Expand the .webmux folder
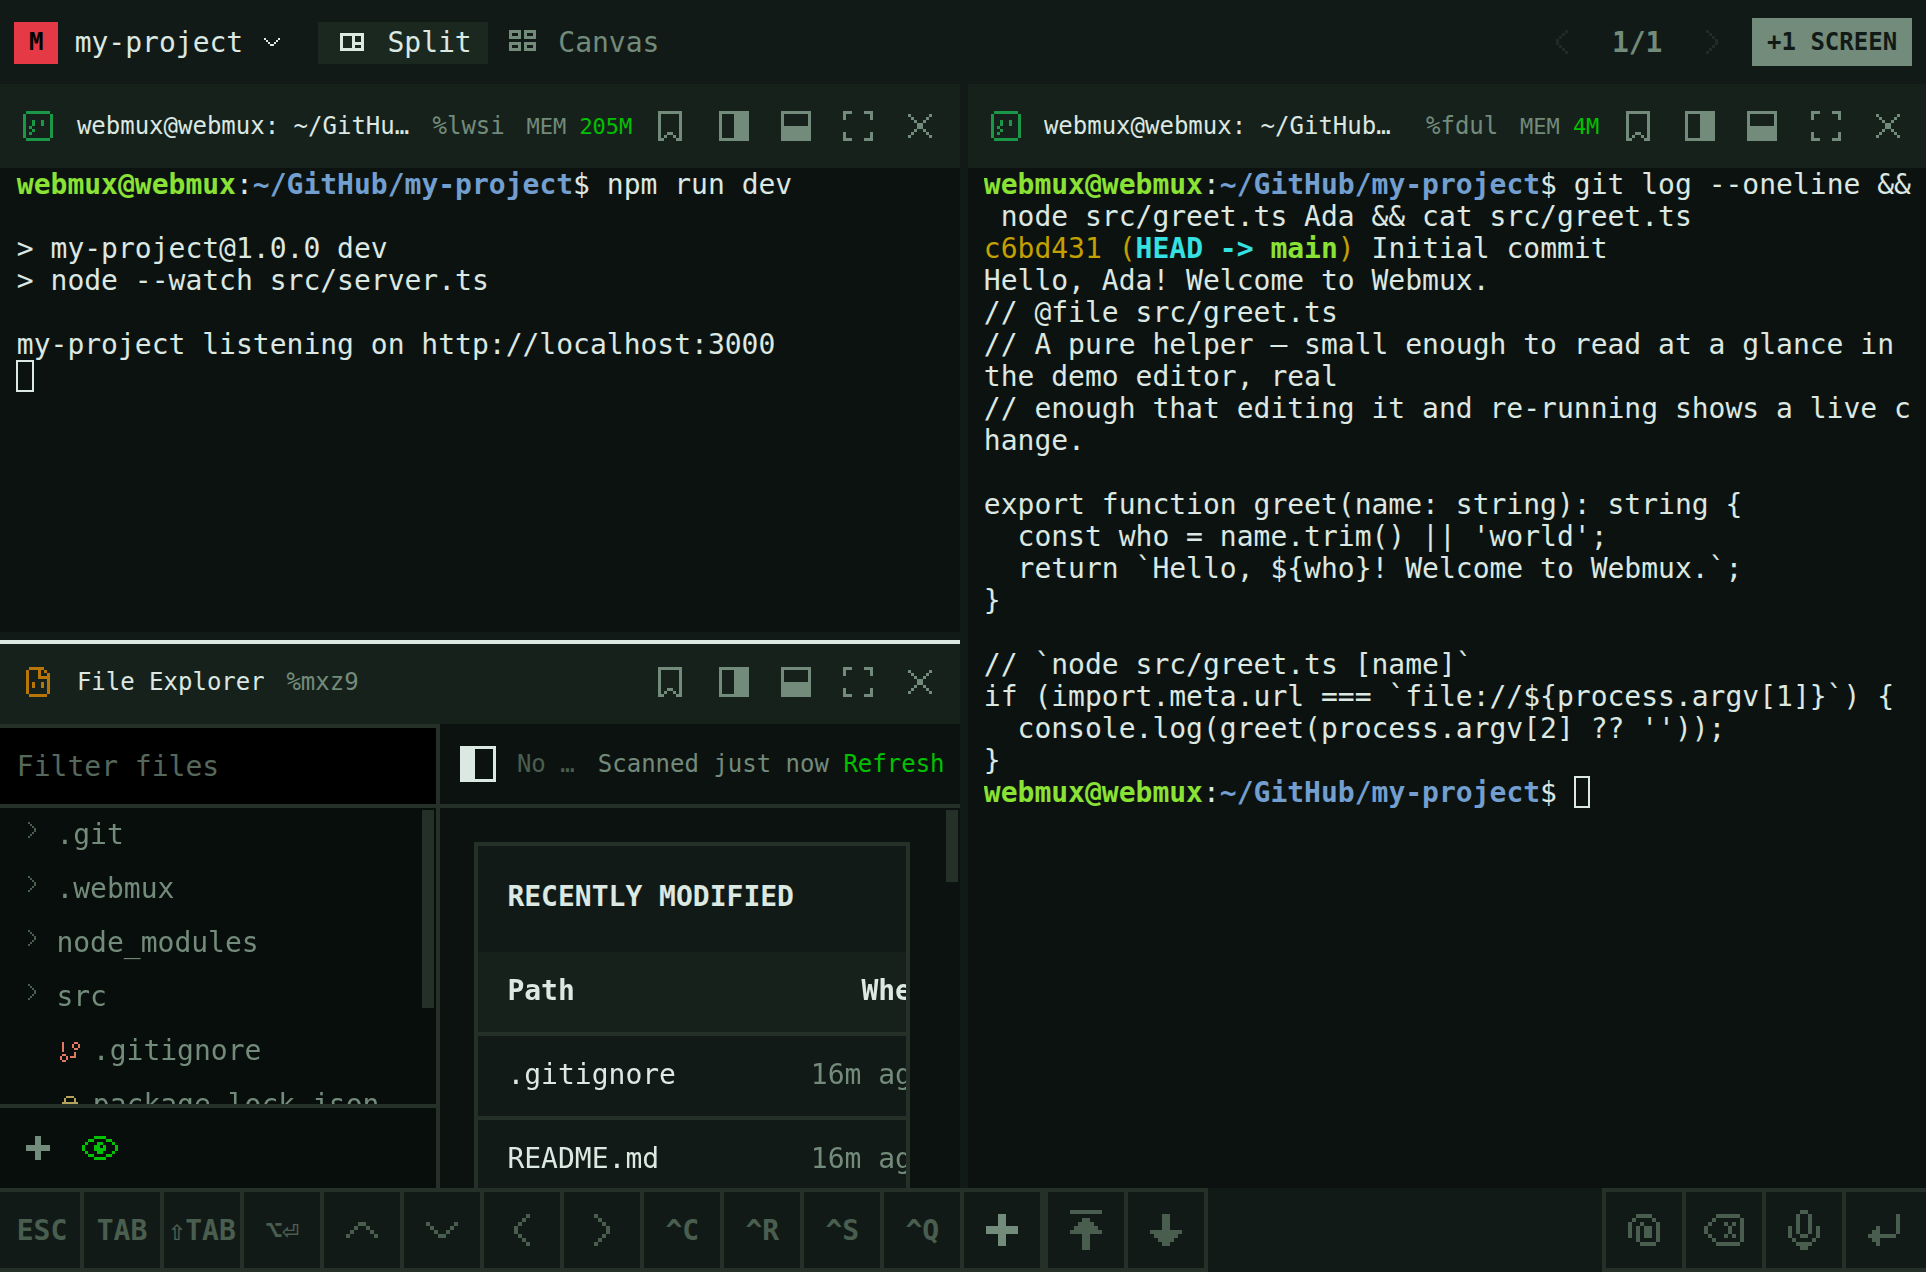This screenshot has width=1926, height=1272. pos(210,888)
